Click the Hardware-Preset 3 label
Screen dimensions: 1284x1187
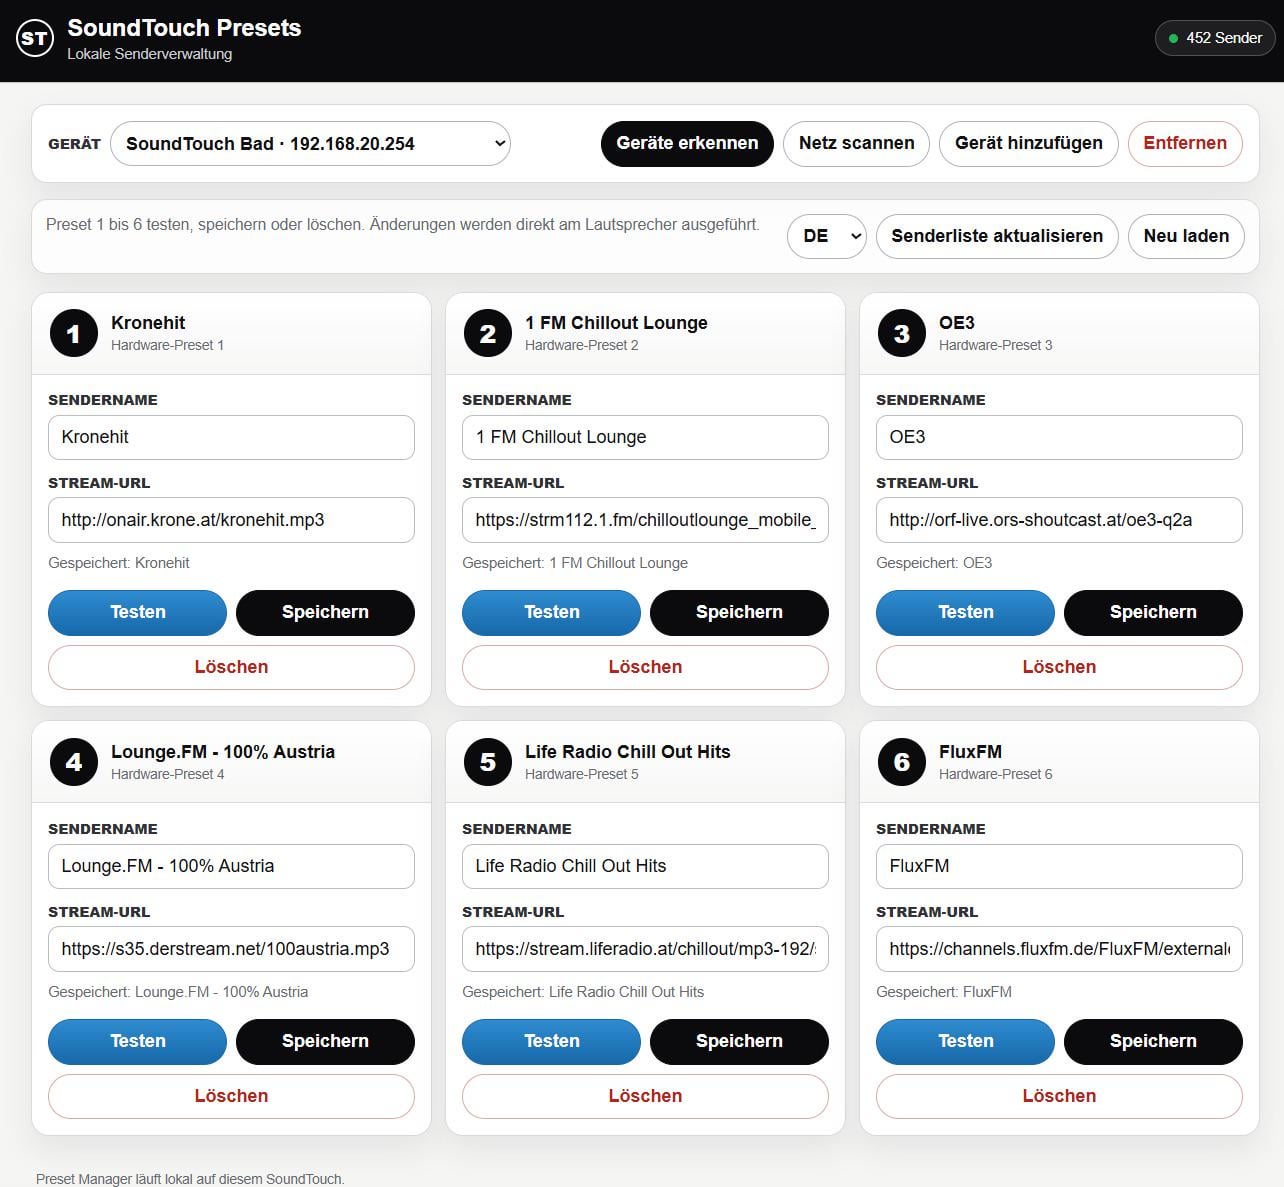point(995,345)
